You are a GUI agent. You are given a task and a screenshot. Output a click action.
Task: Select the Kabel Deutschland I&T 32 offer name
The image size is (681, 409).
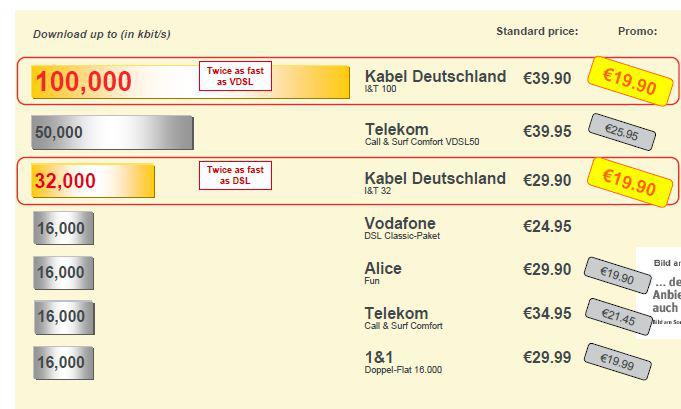[x=435, y=181]
